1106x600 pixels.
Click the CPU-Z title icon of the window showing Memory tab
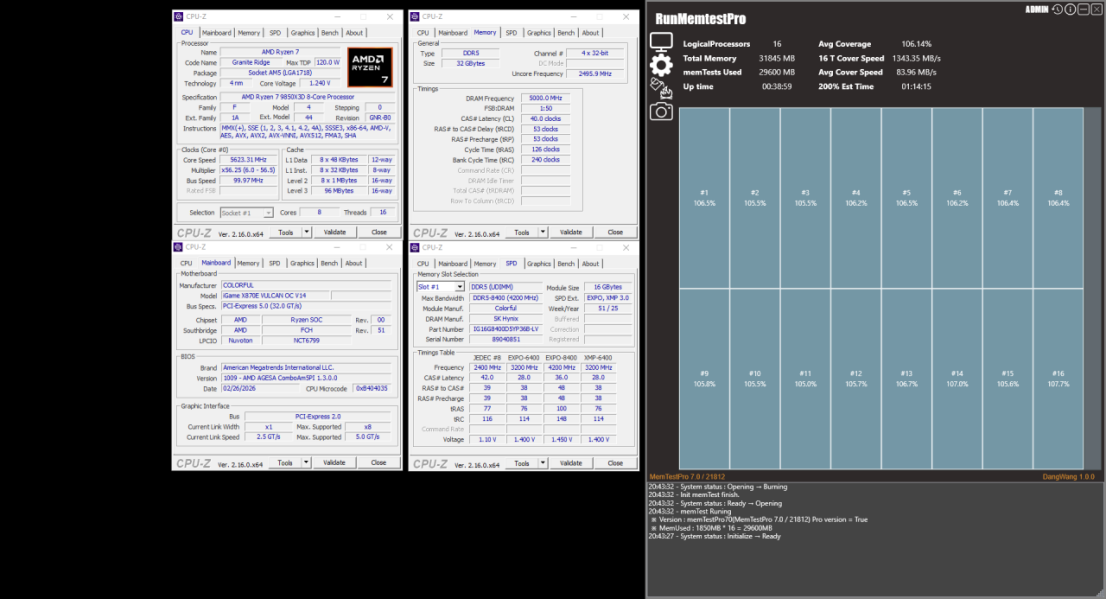click(x=415, y=16)
